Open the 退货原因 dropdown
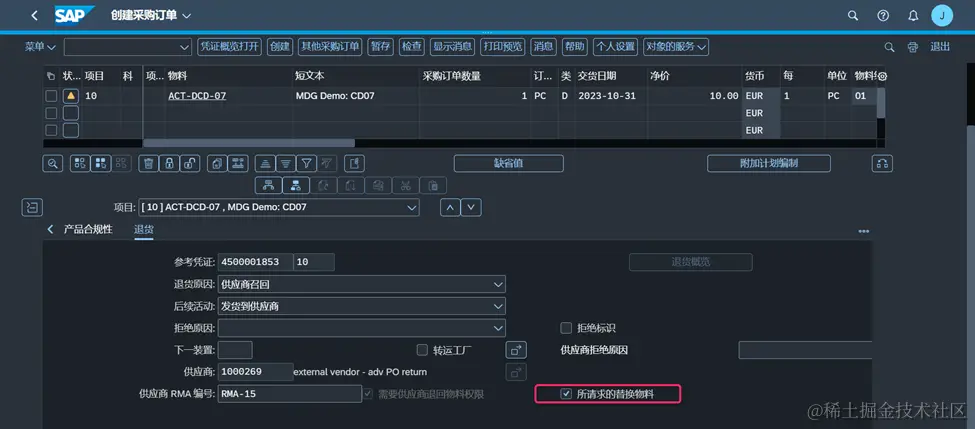Image resolution: width=975 pixels, height=429 pixels. tap(497, 284)
